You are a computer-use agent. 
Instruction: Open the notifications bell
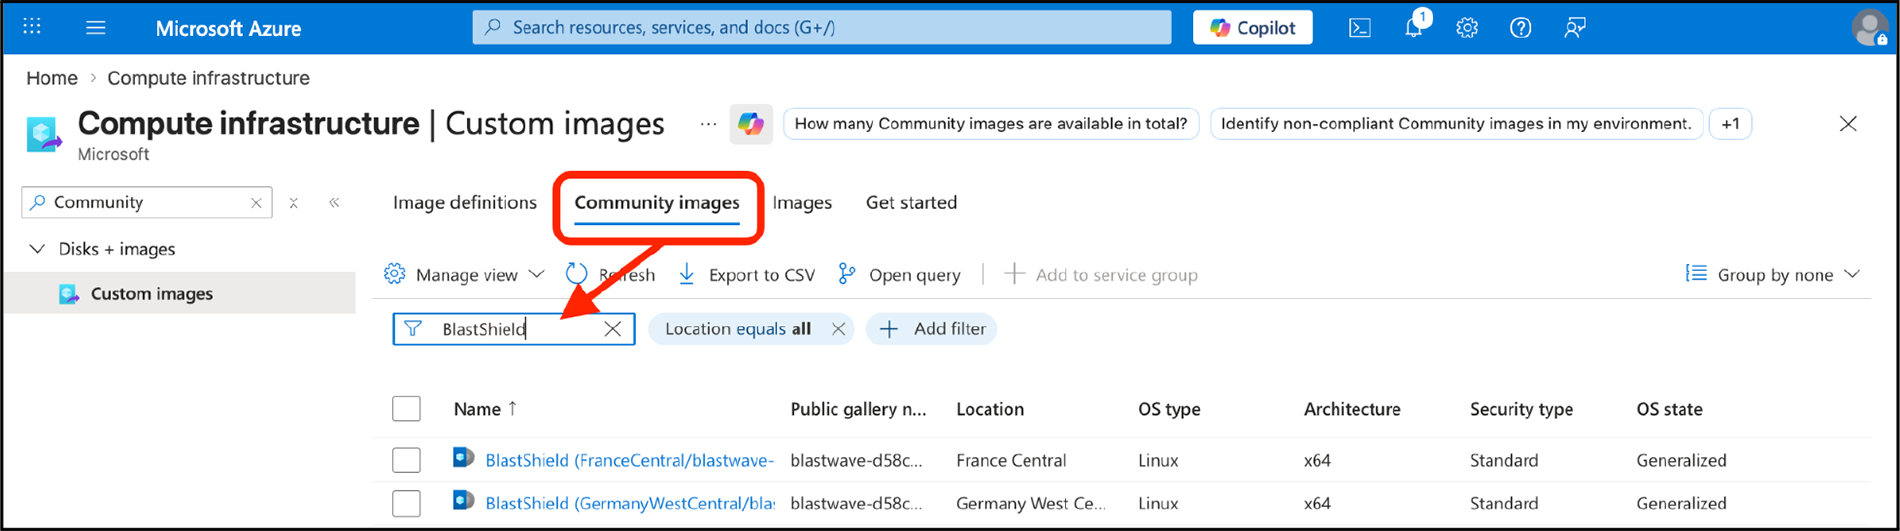(x=1414, y=27)
